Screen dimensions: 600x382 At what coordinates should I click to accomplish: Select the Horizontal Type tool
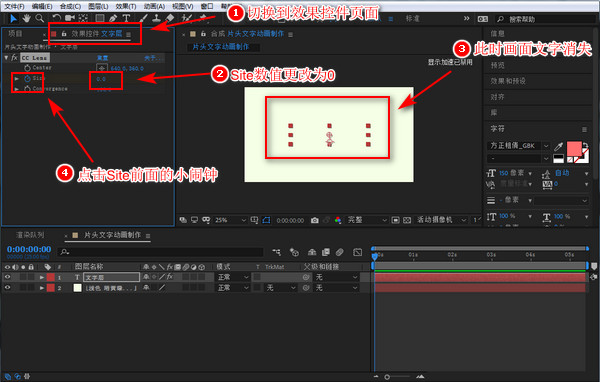[126, 18]
